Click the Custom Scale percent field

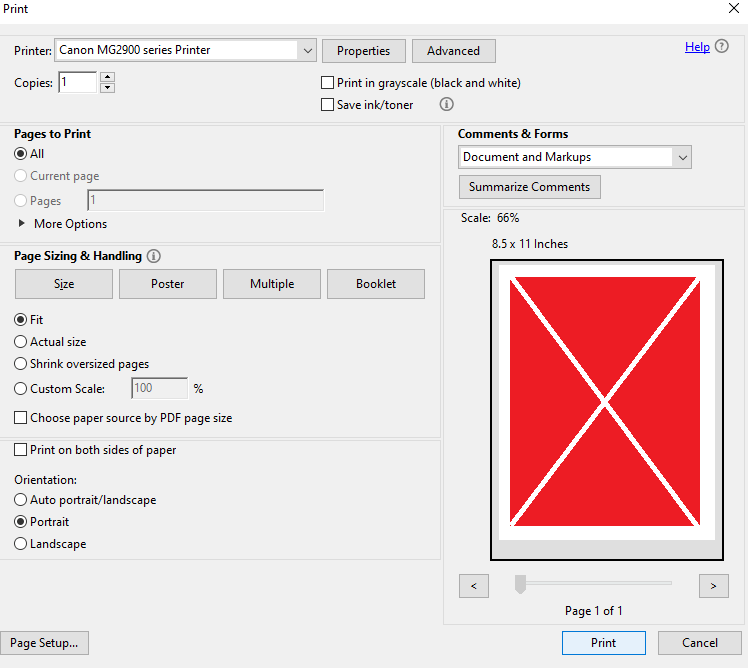(x=160, y=388)
